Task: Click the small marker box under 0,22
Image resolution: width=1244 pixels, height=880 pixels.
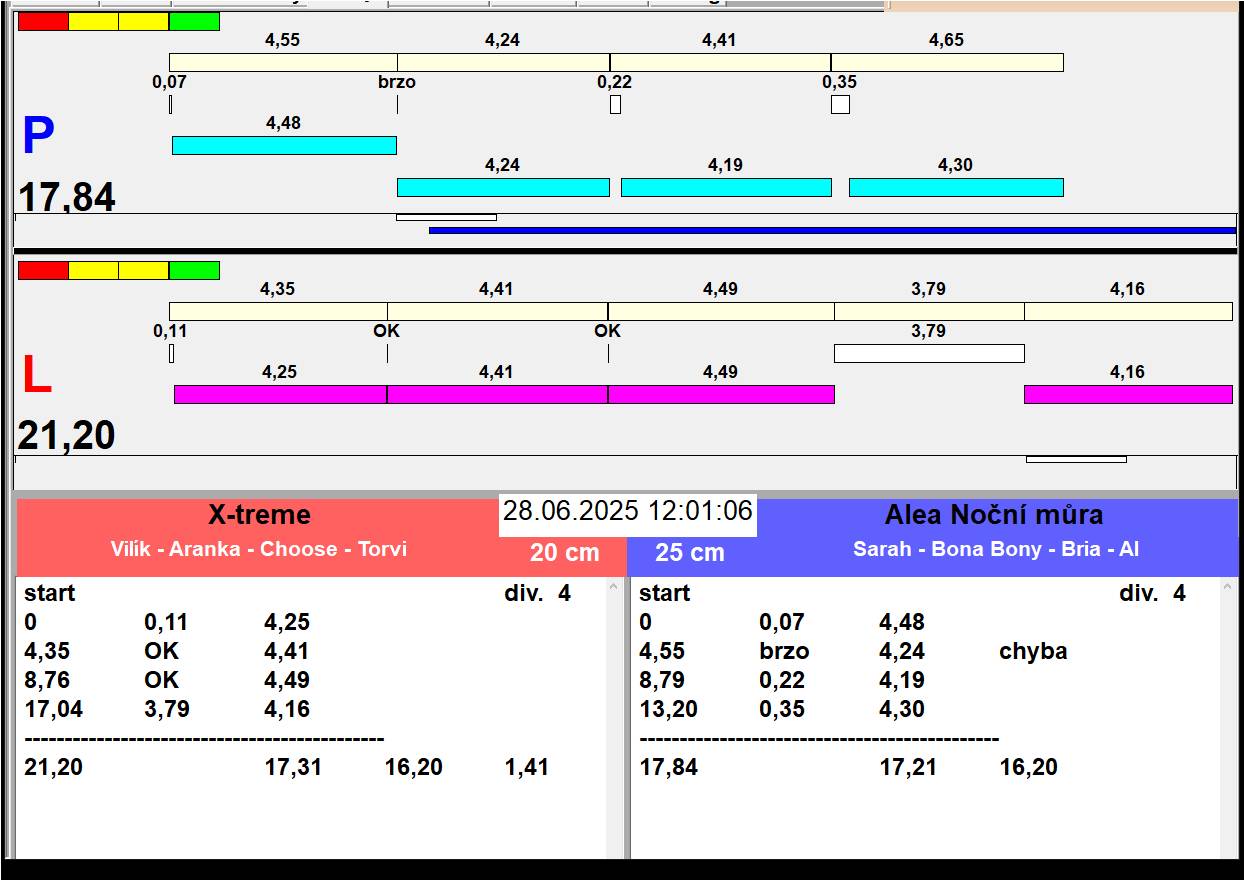Action: tap(615, 104)
